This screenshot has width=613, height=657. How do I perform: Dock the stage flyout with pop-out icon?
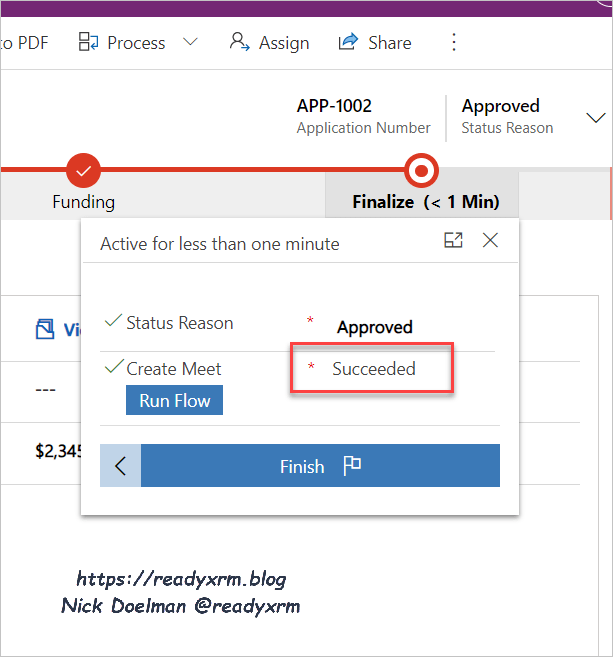[x=453, y=240]
